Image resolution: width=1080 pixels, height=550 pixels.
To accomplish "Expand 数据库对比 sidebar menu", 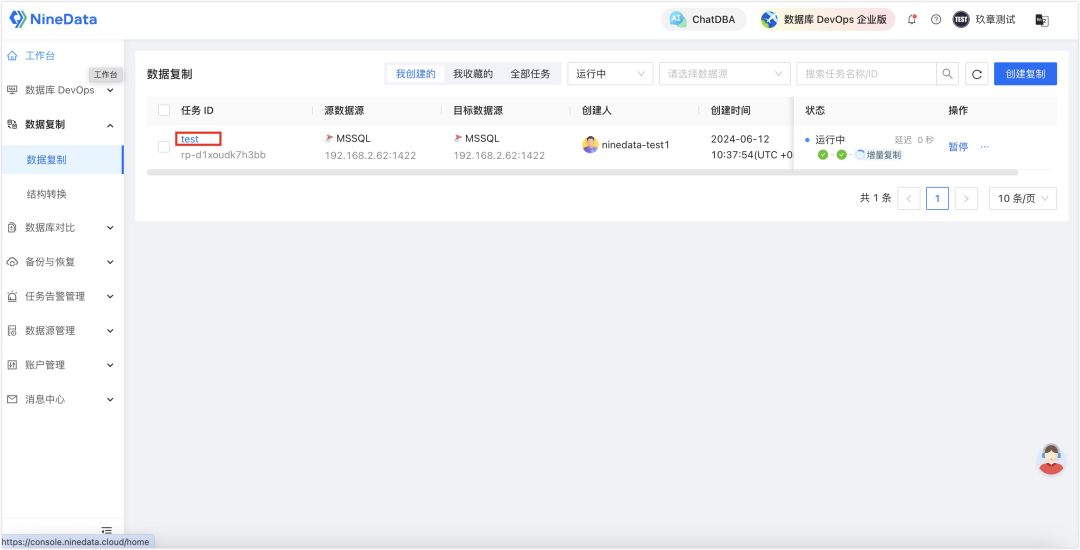I will 61,228.
